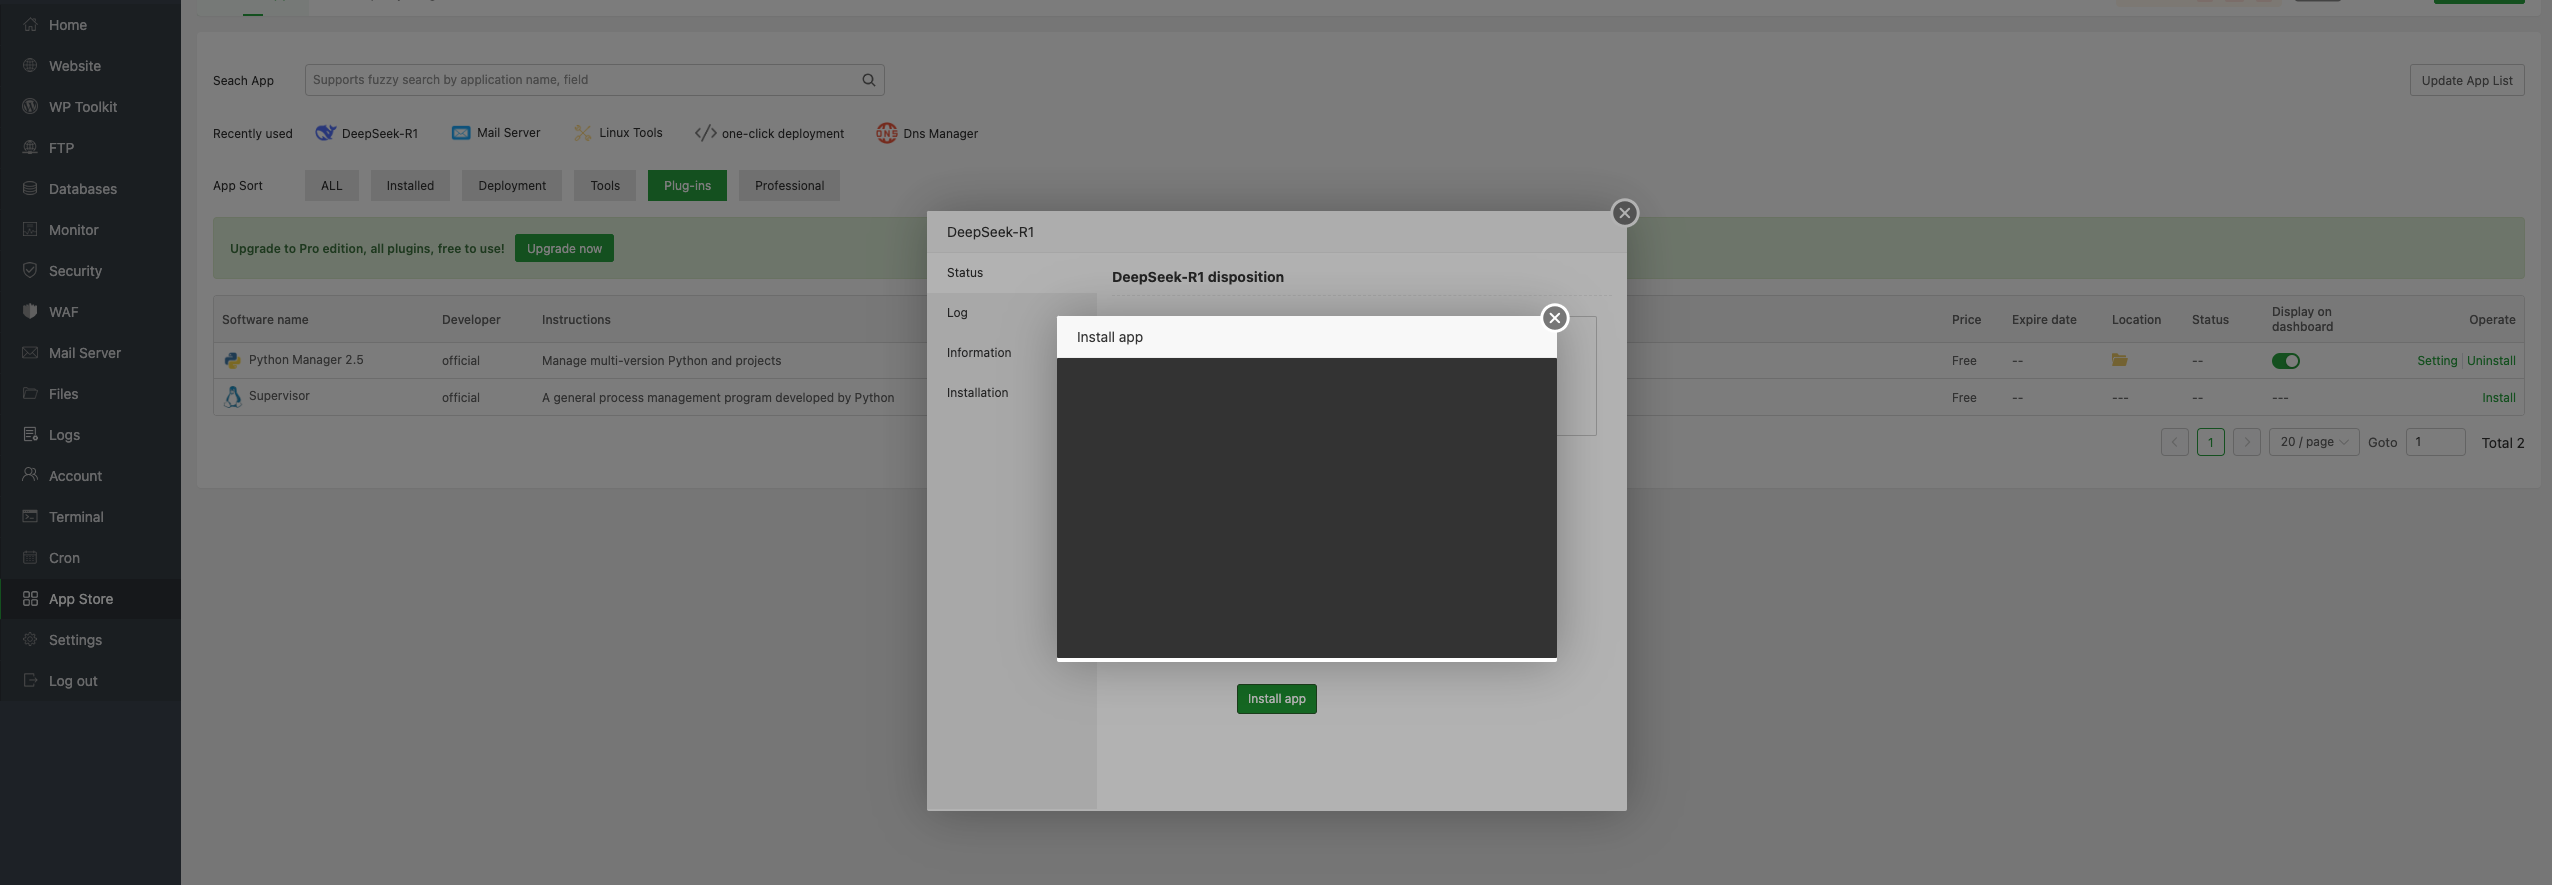
Task: Switch to Deployment app category
Action: pos(512,186)
